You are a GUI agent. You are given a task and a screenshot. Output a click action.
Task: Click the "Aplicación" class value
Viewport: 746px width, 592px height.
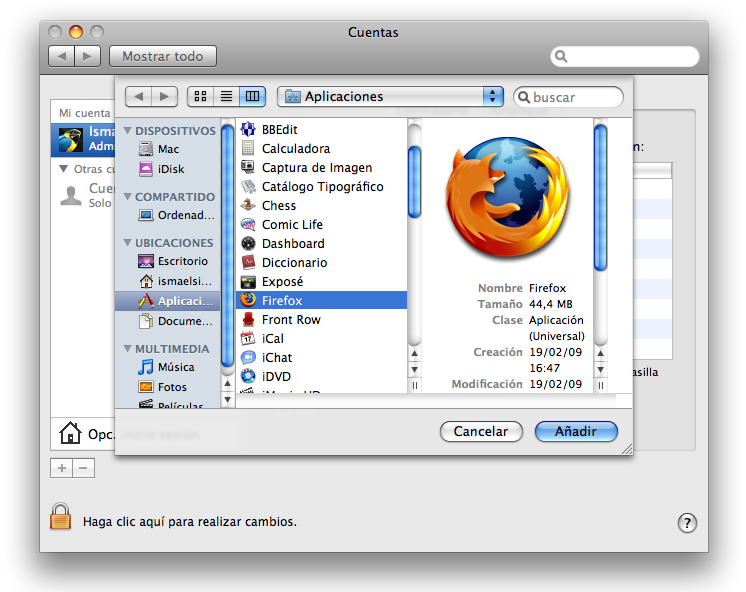click(556, 320)
